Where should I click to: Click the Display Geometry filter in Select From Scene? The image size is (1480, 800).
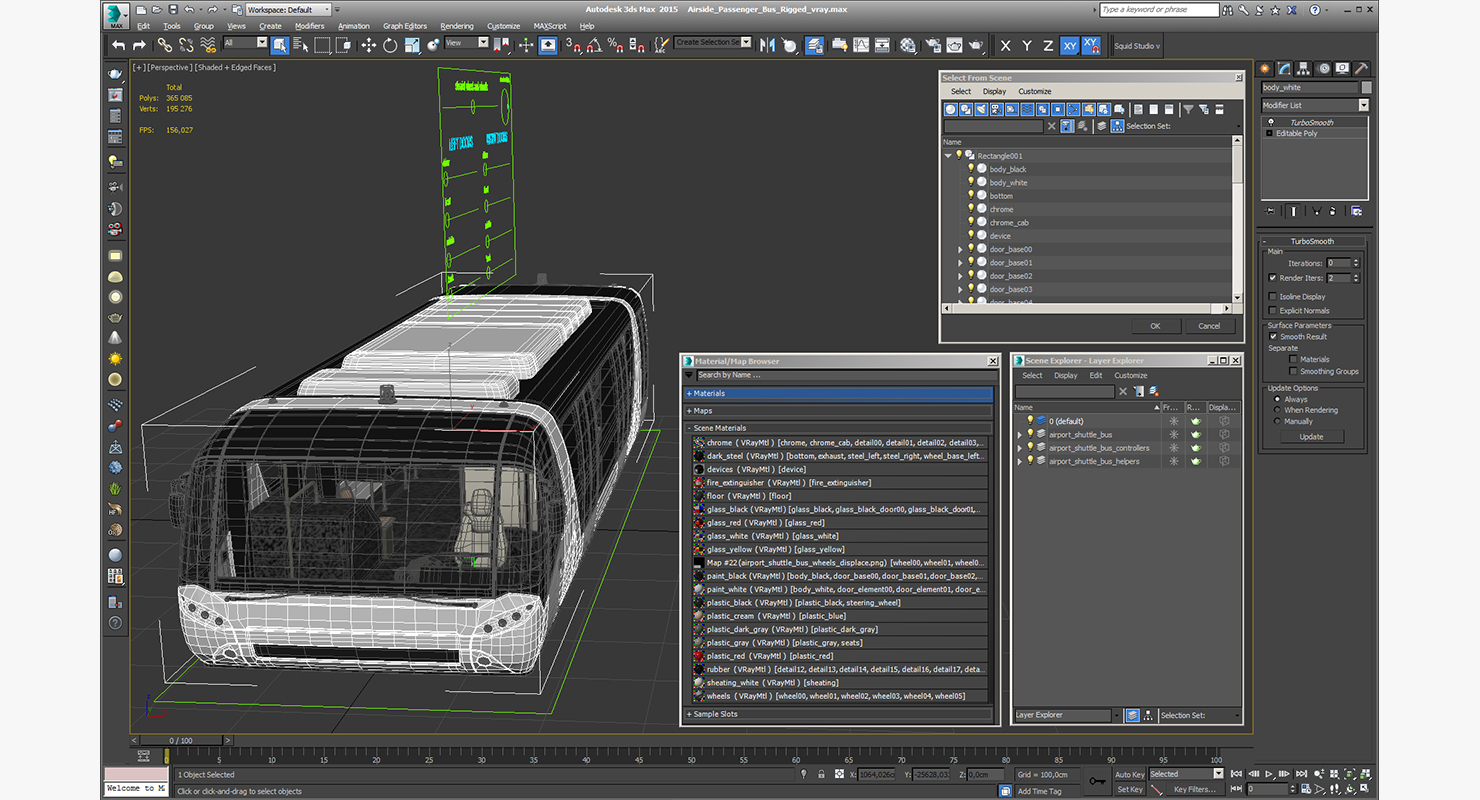coord(953,109)
